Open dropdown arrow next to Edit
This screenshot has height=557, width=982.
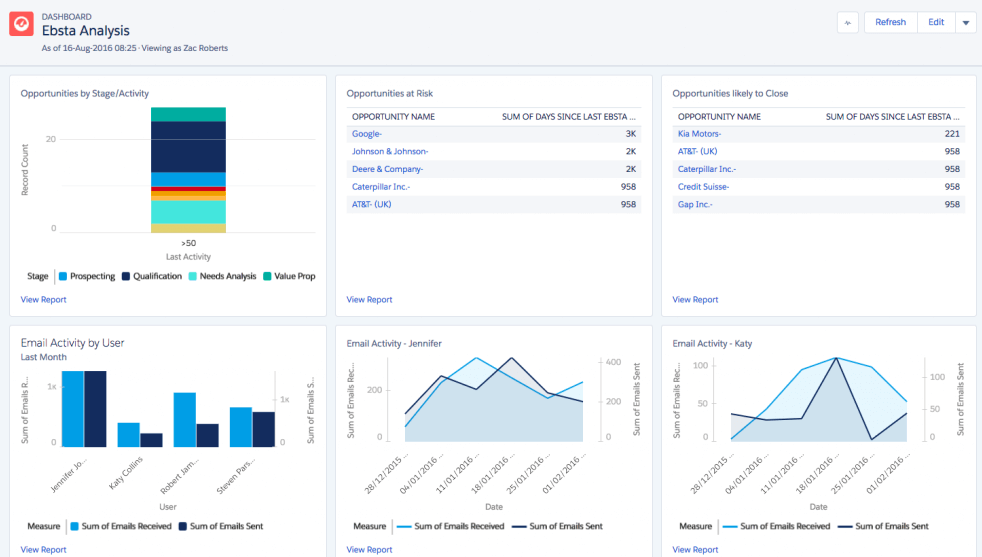pyautogui.click(x=965, y=22)
